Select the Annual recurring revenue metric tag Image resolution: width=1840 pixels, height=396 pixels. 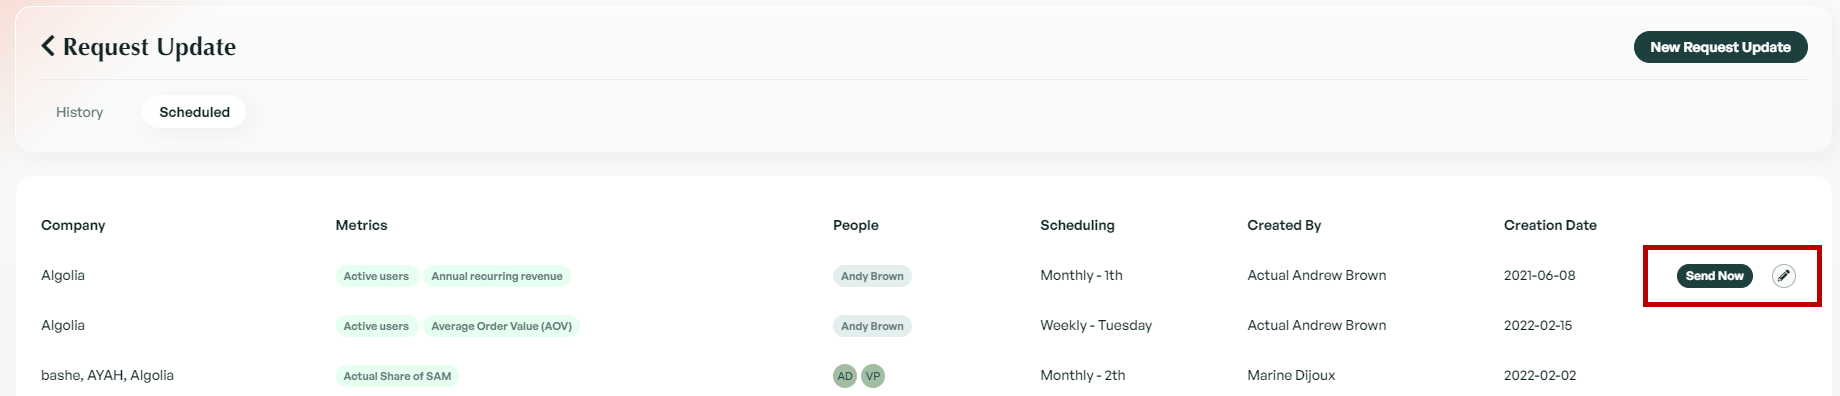point(497,276)
